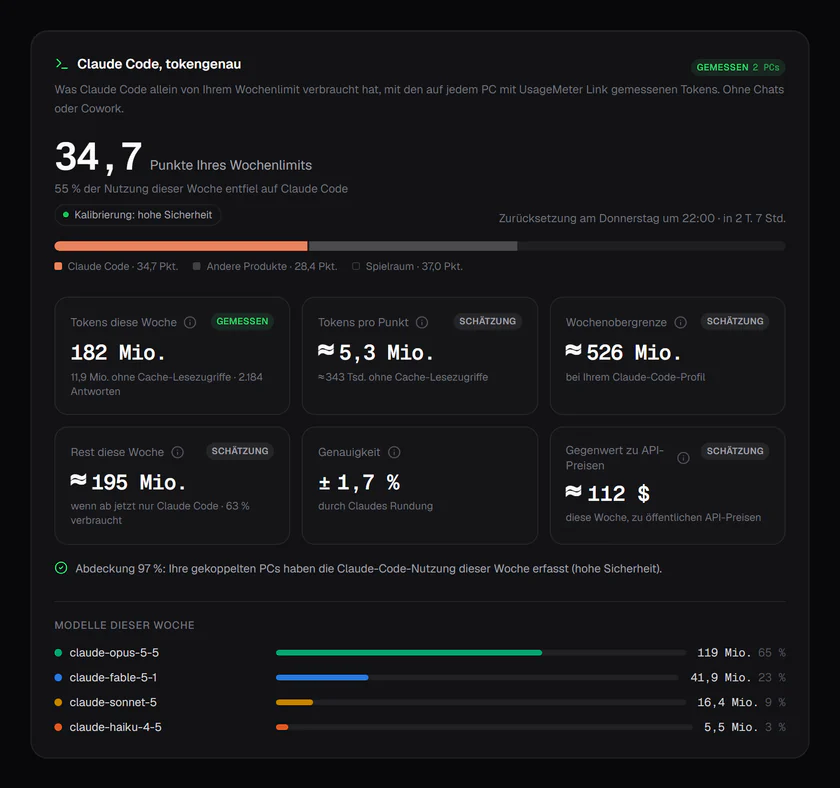
Task: Open info icon next to Genauigkeit
Action: click(x=394, y=452)
